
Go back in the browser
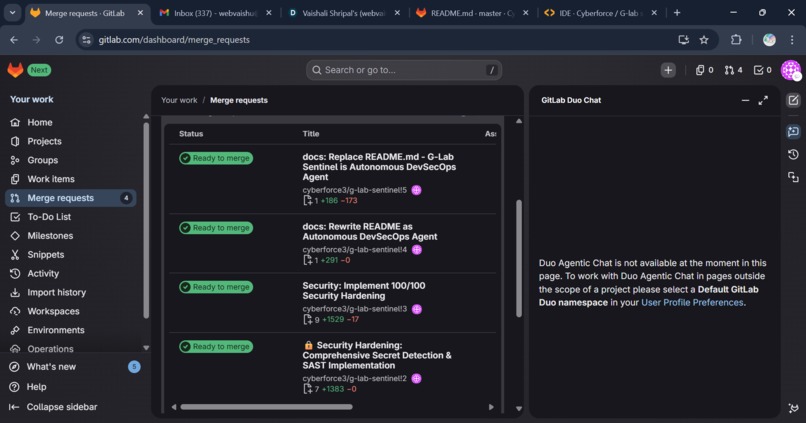tap(14, 40)
